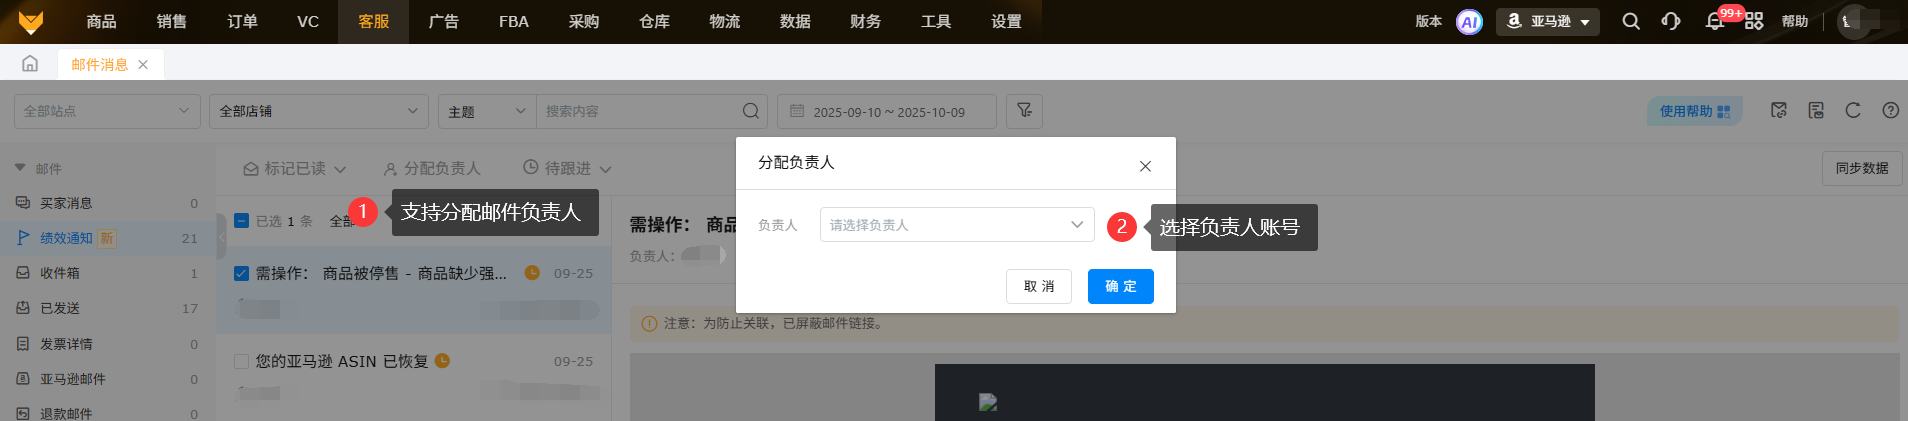Open the 主题 search type dropdown
Screen dimensions: 1908x421
tap(487, 111)
